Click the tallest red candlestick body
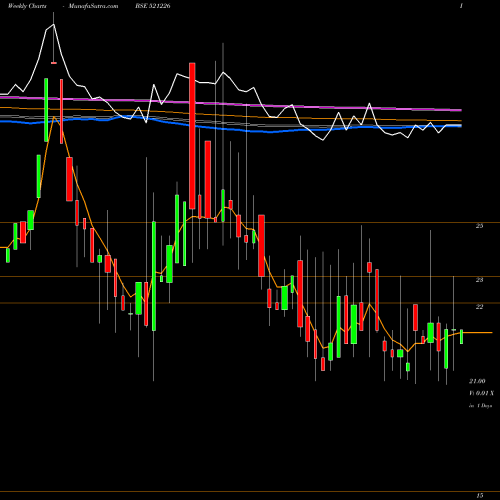The image size is (500, 500). (192, 136)
